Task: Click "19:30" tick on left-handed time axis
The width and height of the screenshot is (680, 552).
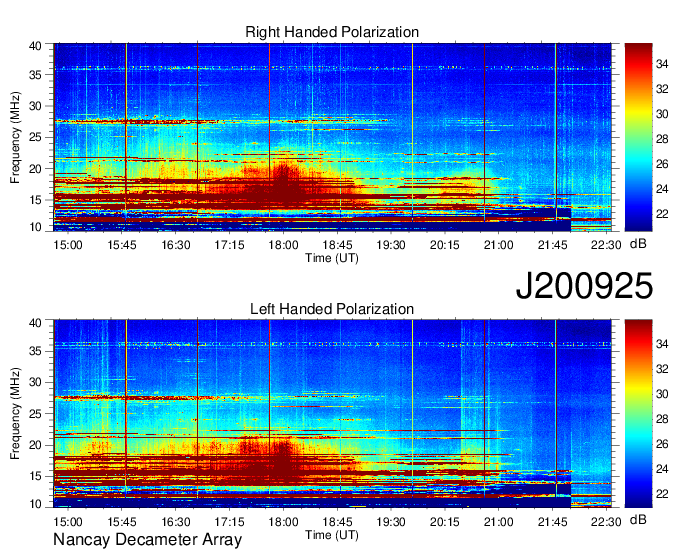Action: pos(391,522)
